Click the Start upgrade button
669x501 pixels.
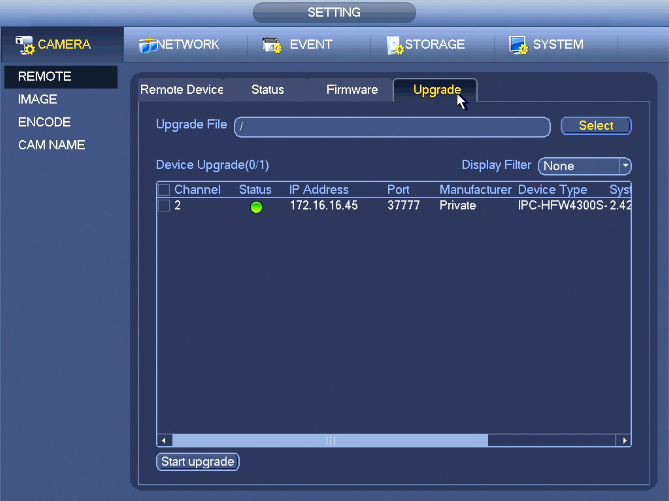[x=198, y=462]
